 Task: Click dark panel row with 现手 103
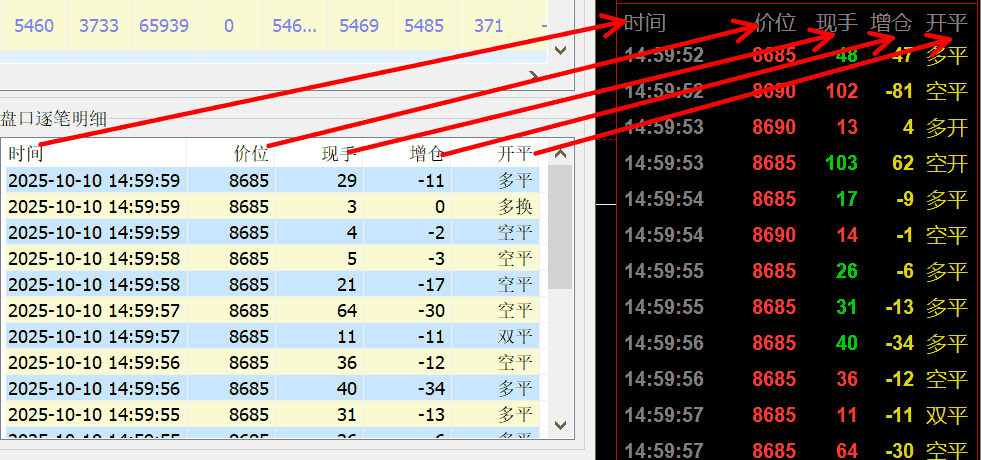click(x=795, y=163)
